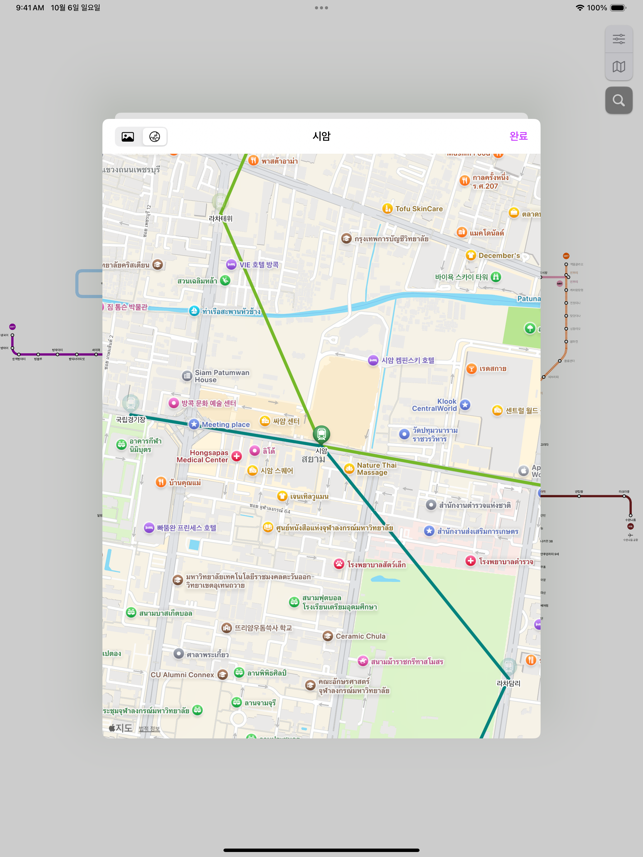
Task: Tap the Meeting place star pin
Action: (194, 424)
